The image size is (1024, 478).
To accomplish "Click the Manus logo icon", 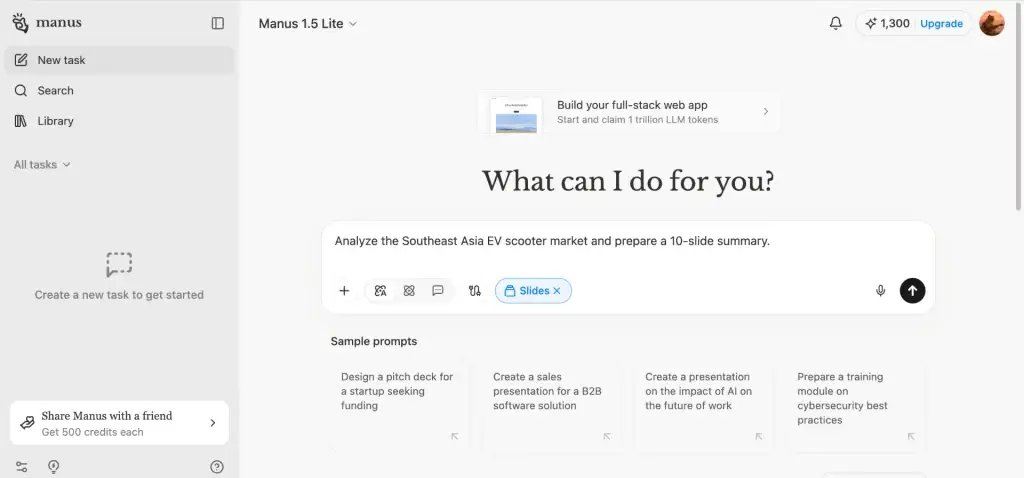I will pyautogui.click(x=20, y=23).
